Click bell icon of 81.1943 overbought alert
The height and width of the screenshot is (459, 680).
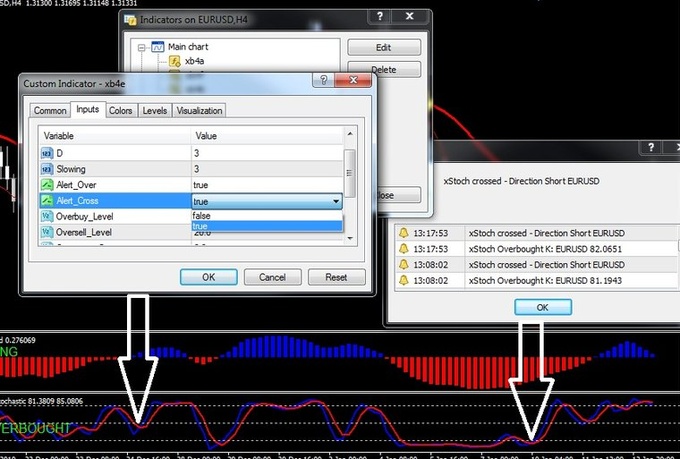(x=404, y=280)
